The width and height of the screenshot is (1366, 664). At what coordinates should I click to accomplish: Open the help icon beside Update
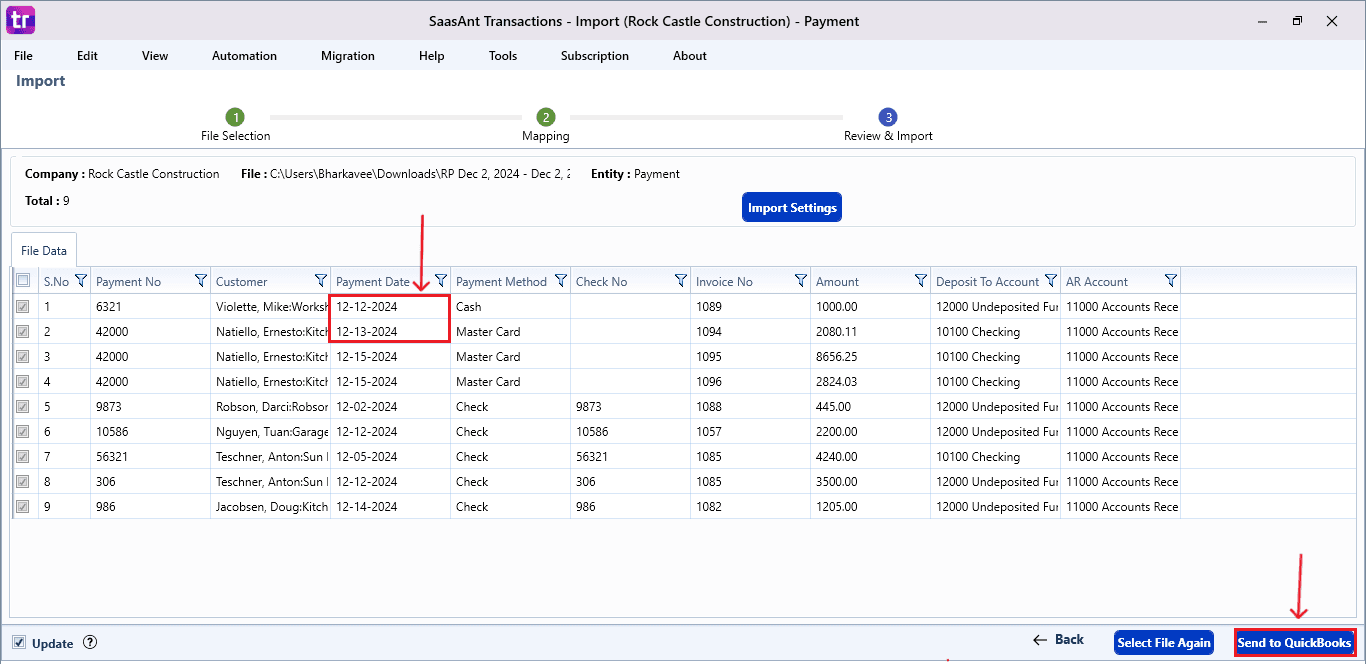point(90,643)
